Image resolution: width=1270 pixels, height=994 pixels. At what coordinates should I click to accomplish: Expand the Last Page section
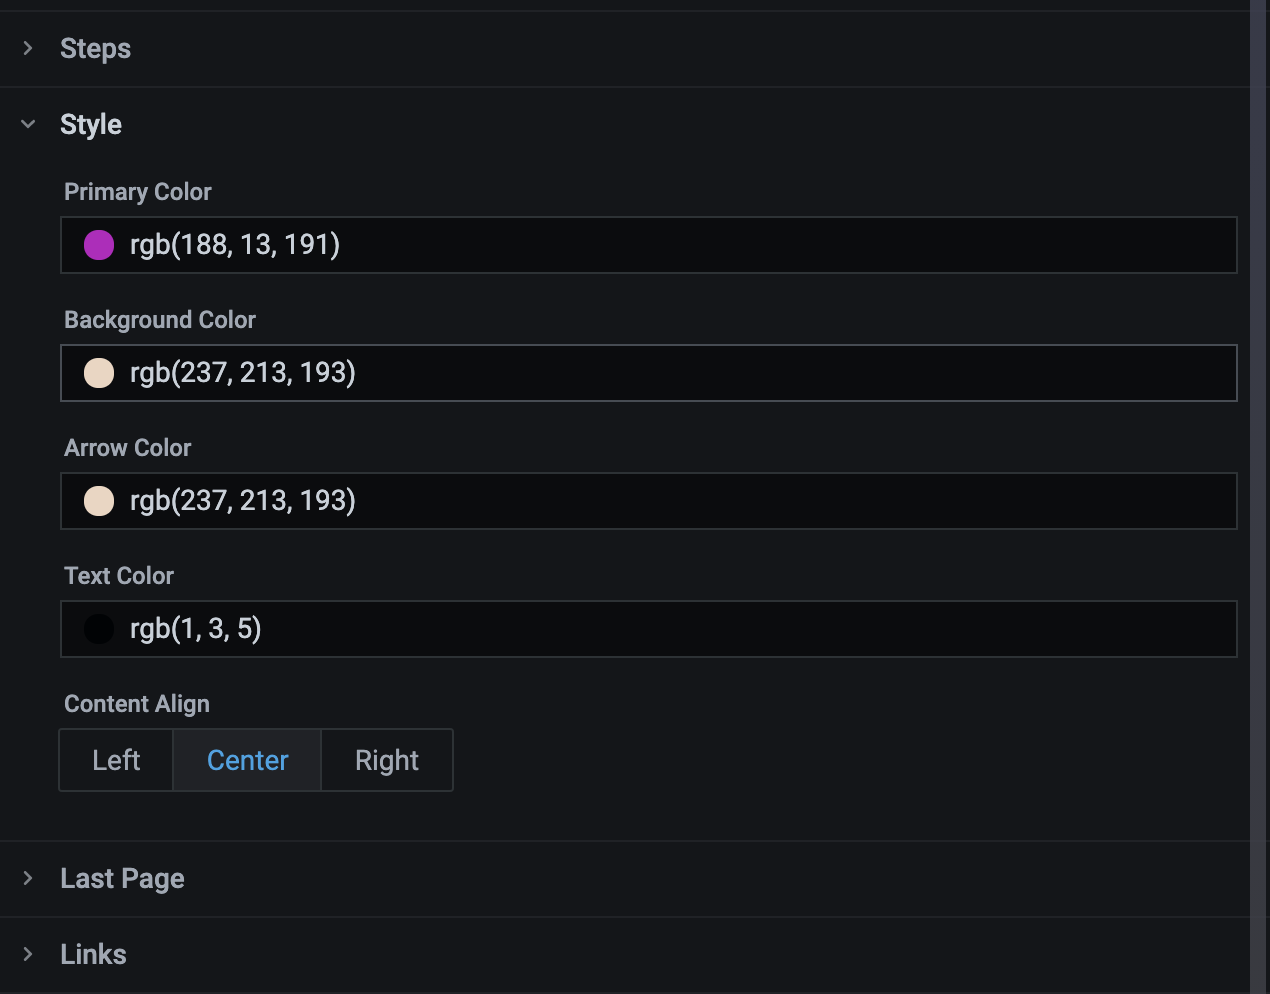(25, 877)
